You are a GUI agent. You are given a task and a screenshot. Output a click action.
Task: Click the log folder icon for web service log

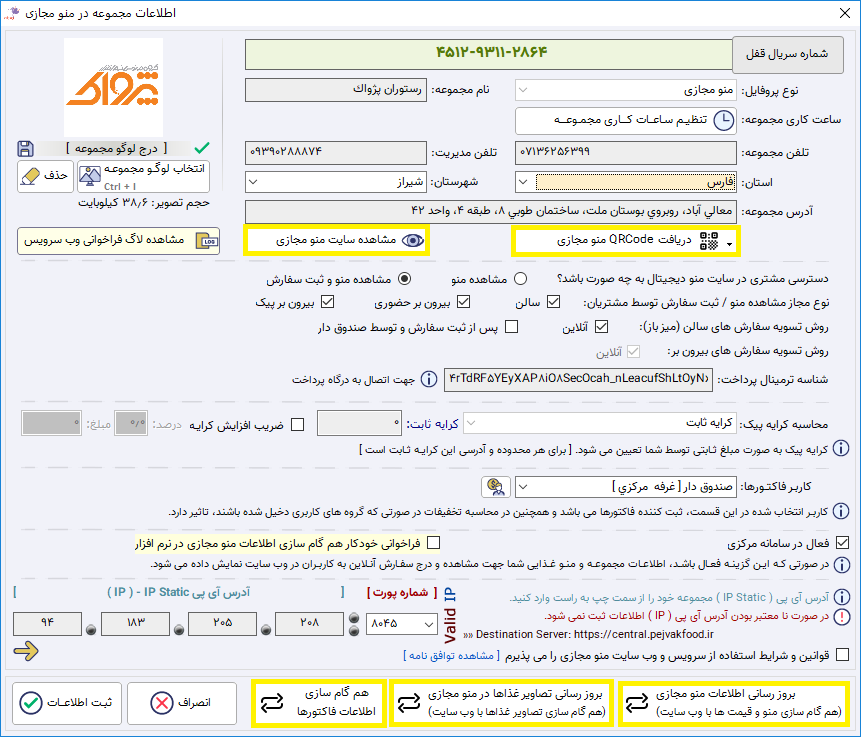tap(207, 241)
